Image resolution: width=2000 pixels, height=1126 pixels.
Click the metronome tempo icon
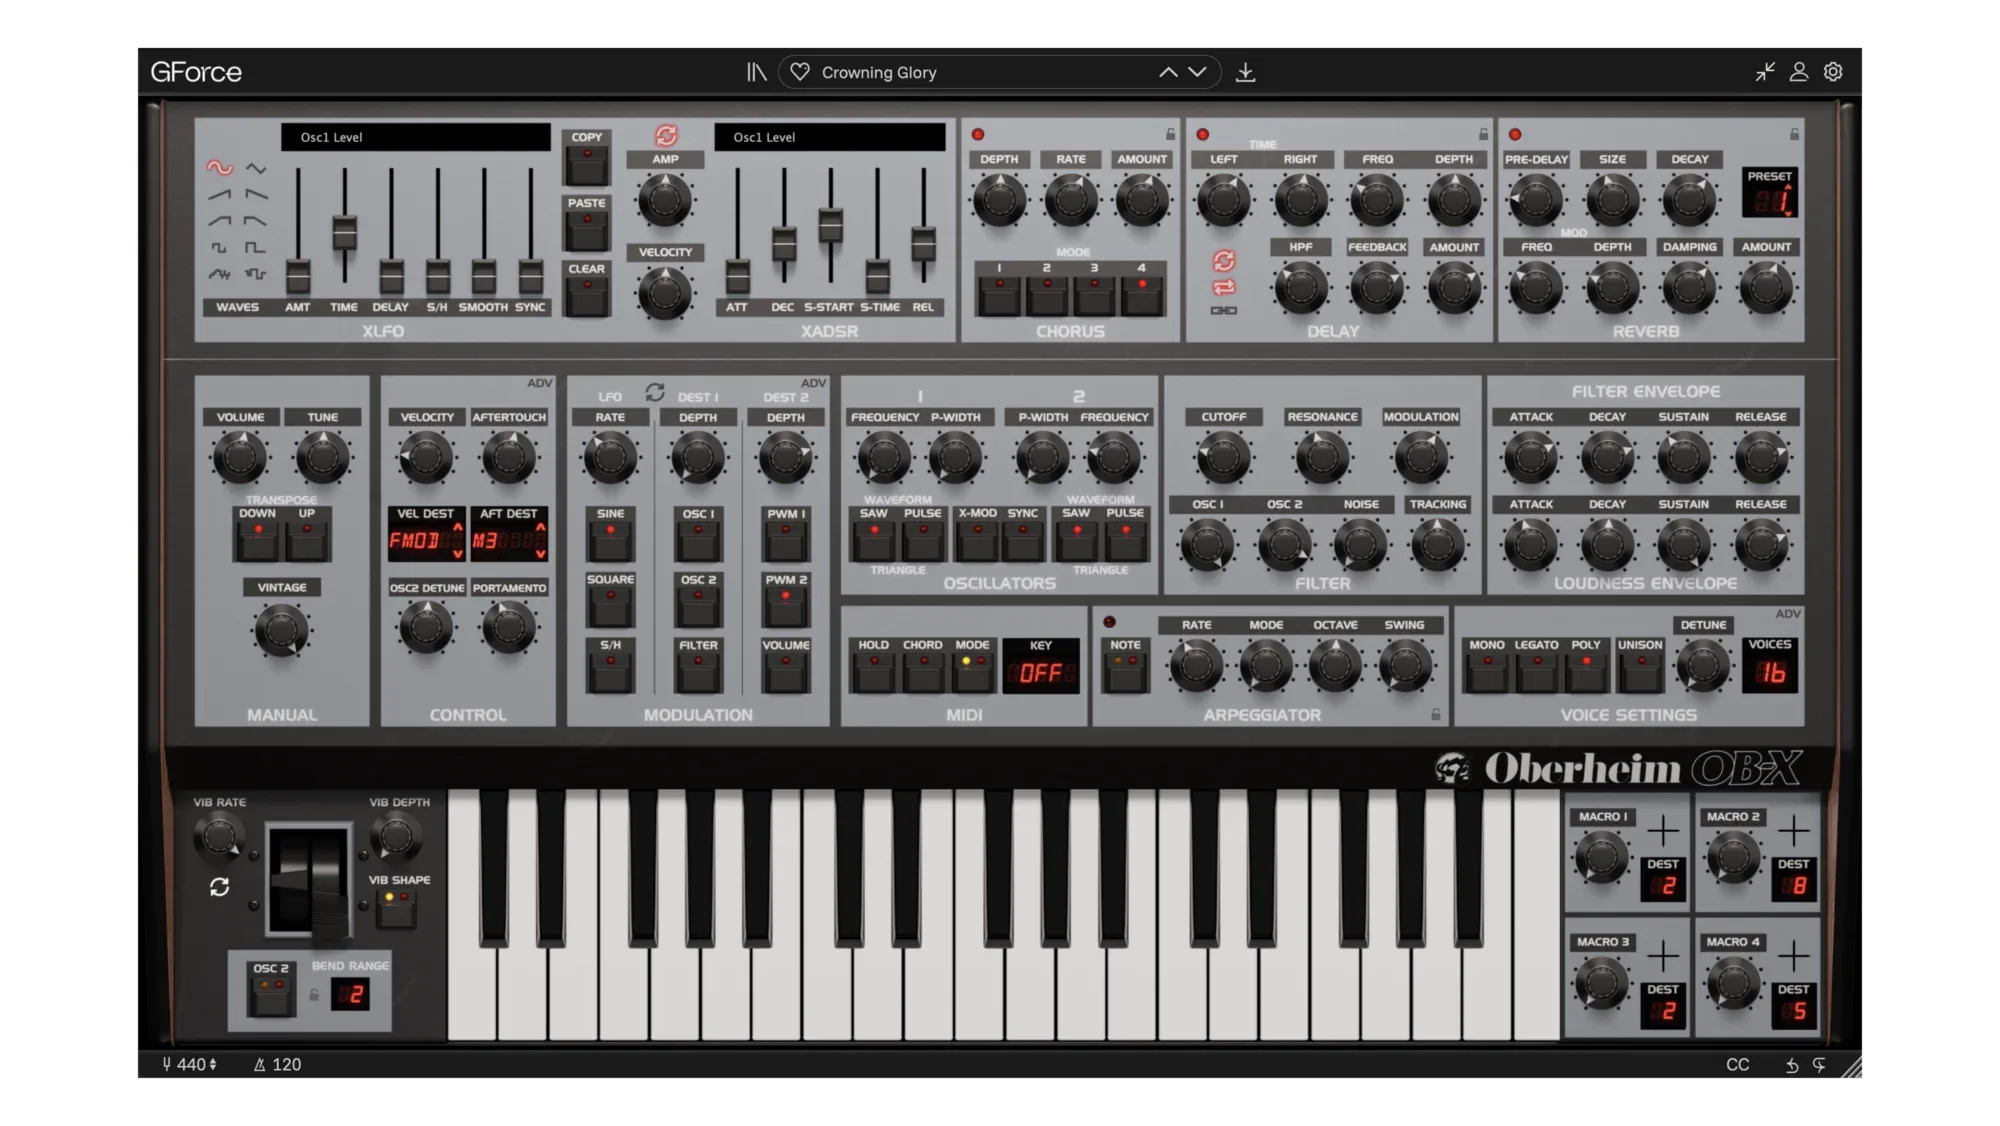coord(259,1065)
